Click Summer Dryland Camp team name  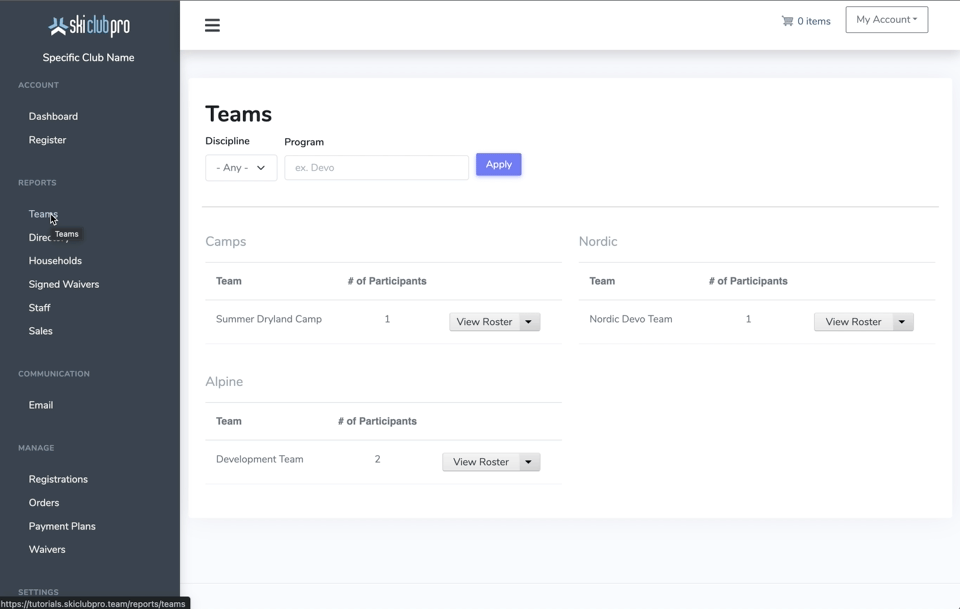click(269, 319)
